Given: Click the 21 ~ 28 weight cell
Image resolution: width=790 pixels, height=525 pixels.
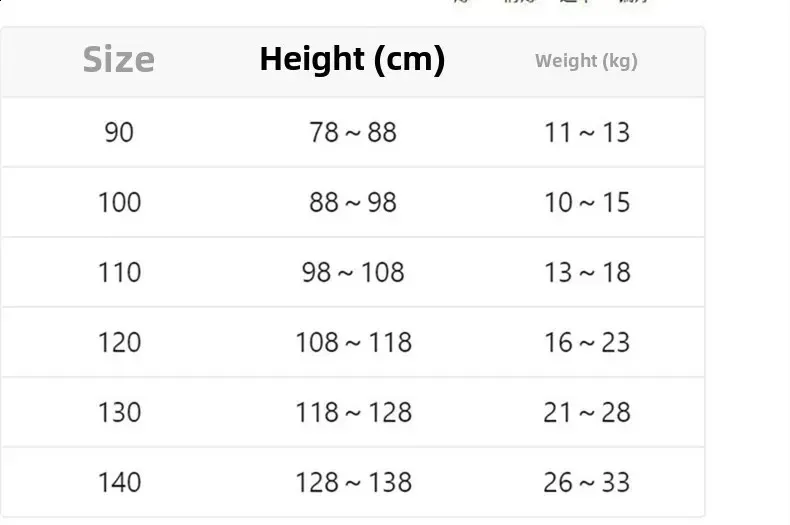Looking at the screenshot, I should (x=587, y=413).
